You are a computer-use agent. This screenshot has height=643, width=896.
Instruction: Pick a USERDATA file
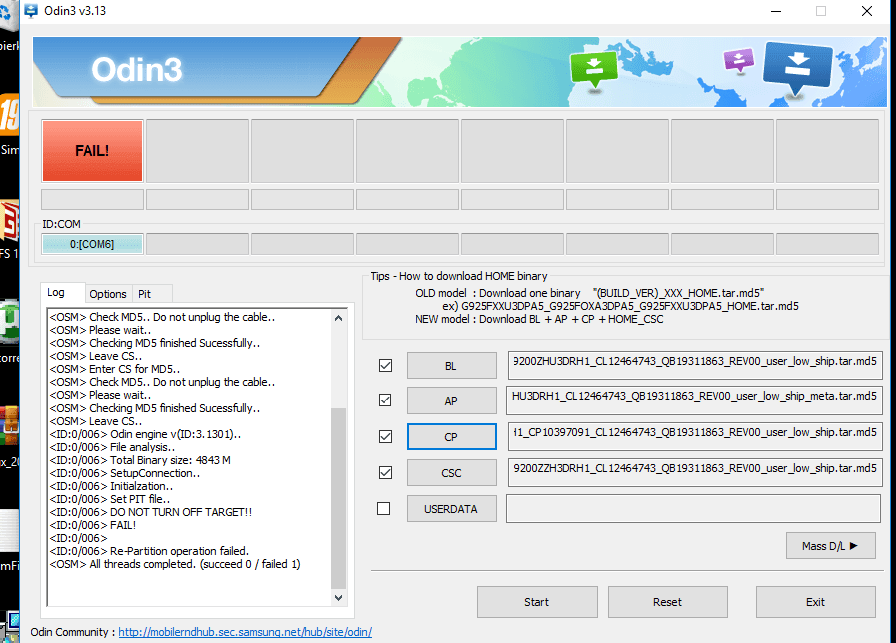451,509
